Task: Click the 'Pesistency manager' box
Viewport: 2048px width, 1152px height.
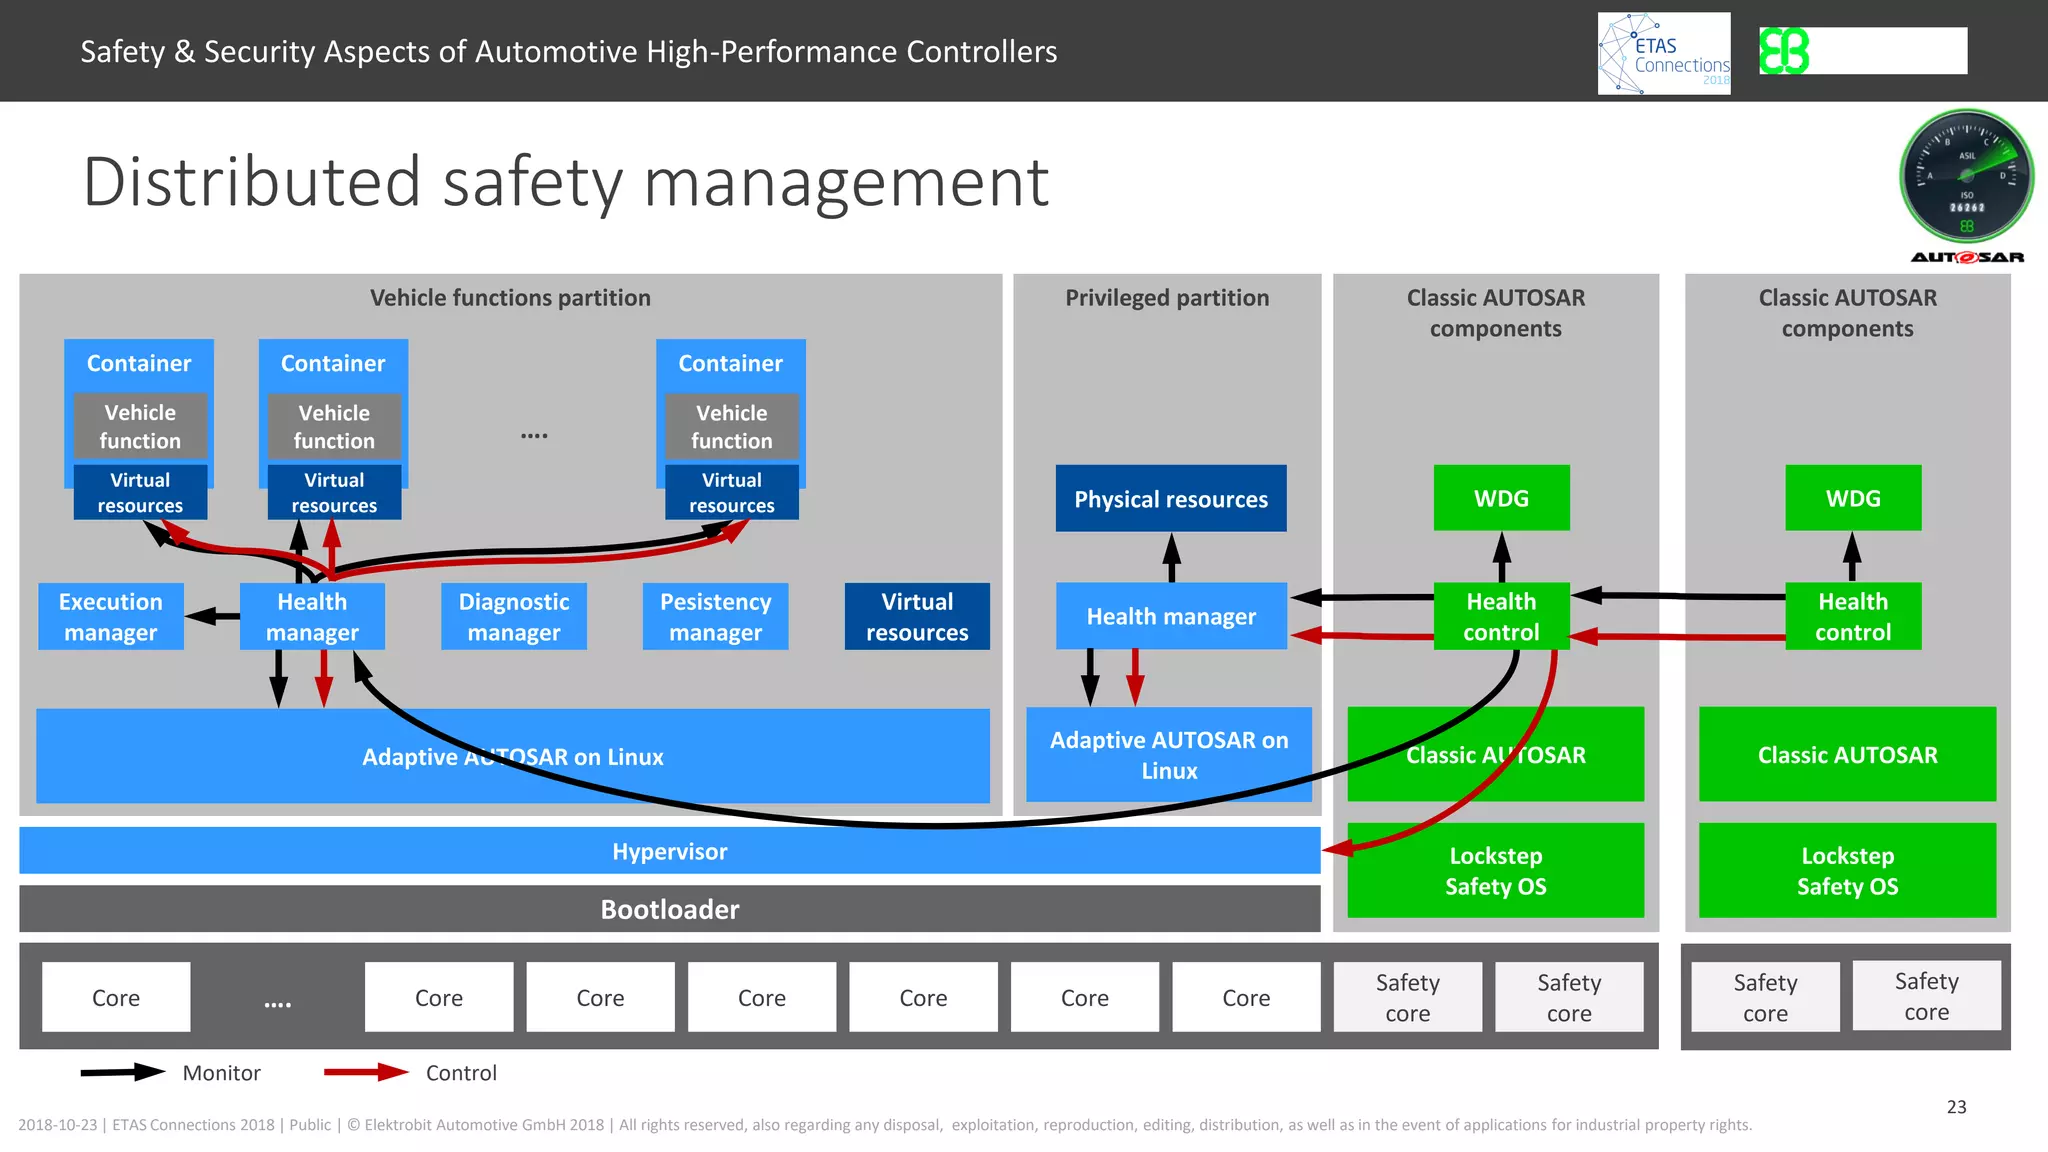Action: pyautogui.click(x=715, y=617)
